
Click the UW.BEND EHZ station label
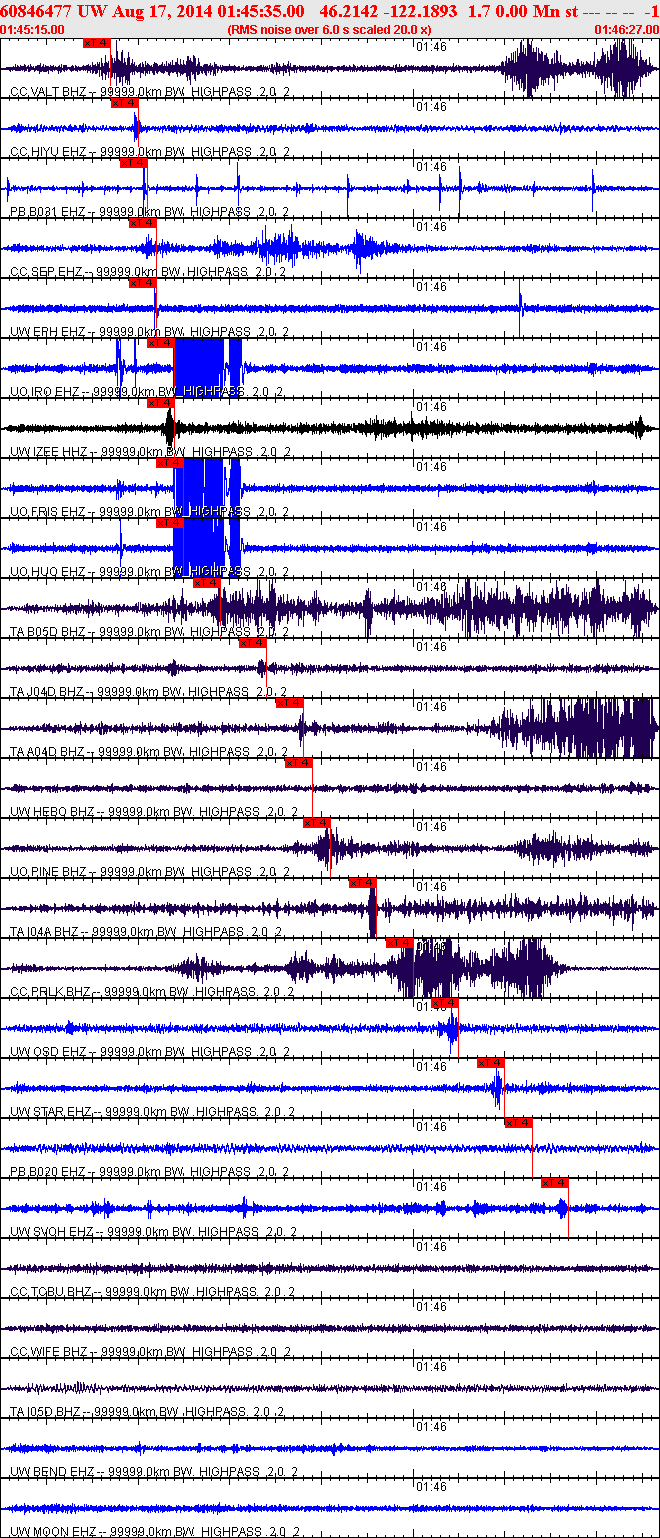point(52,1472)
